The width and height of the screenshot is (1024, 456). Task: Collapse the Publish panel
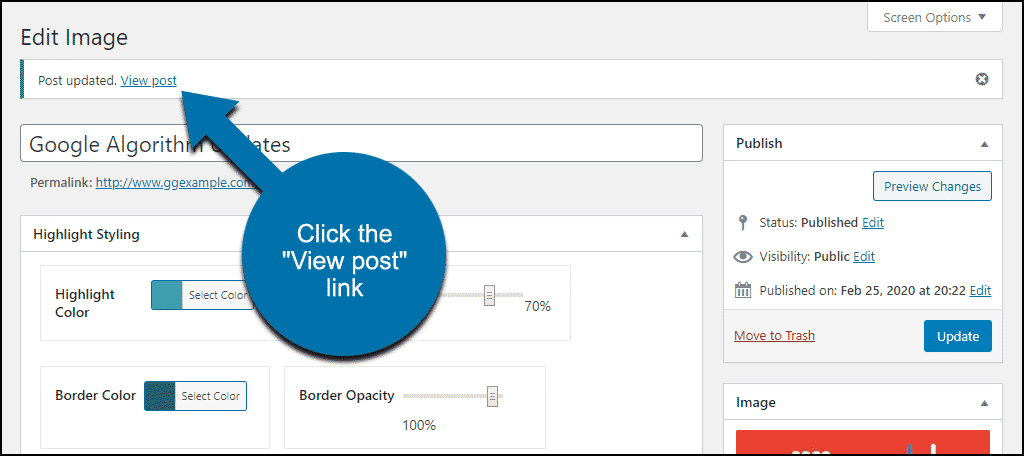pos(985,144)
